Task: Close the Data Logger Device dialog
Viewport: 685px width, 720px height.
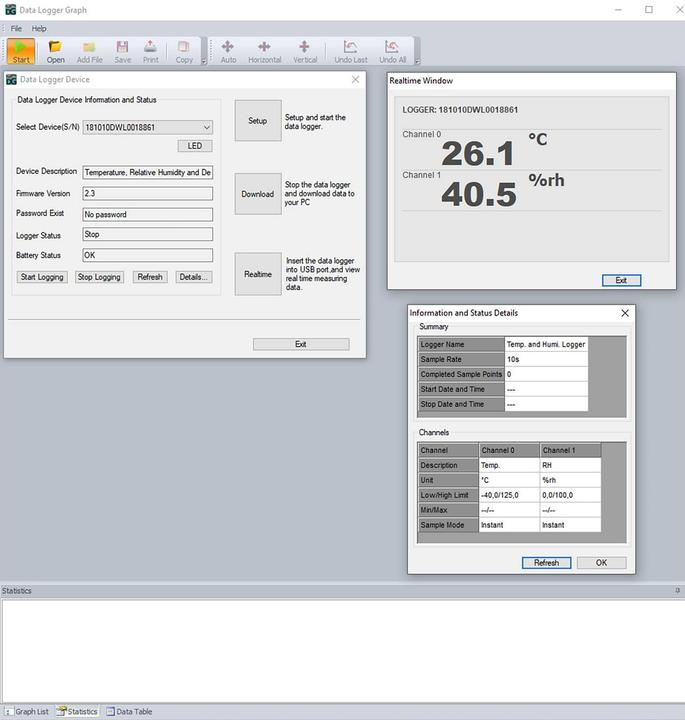Action: [x=355, y=79]
